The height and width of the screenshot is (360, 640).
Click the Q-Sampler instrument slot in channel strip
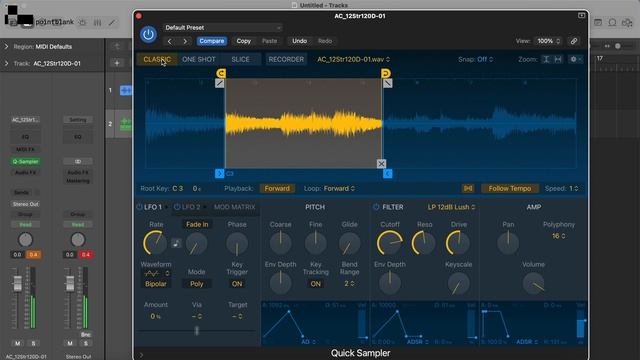[x=25, y=162]
